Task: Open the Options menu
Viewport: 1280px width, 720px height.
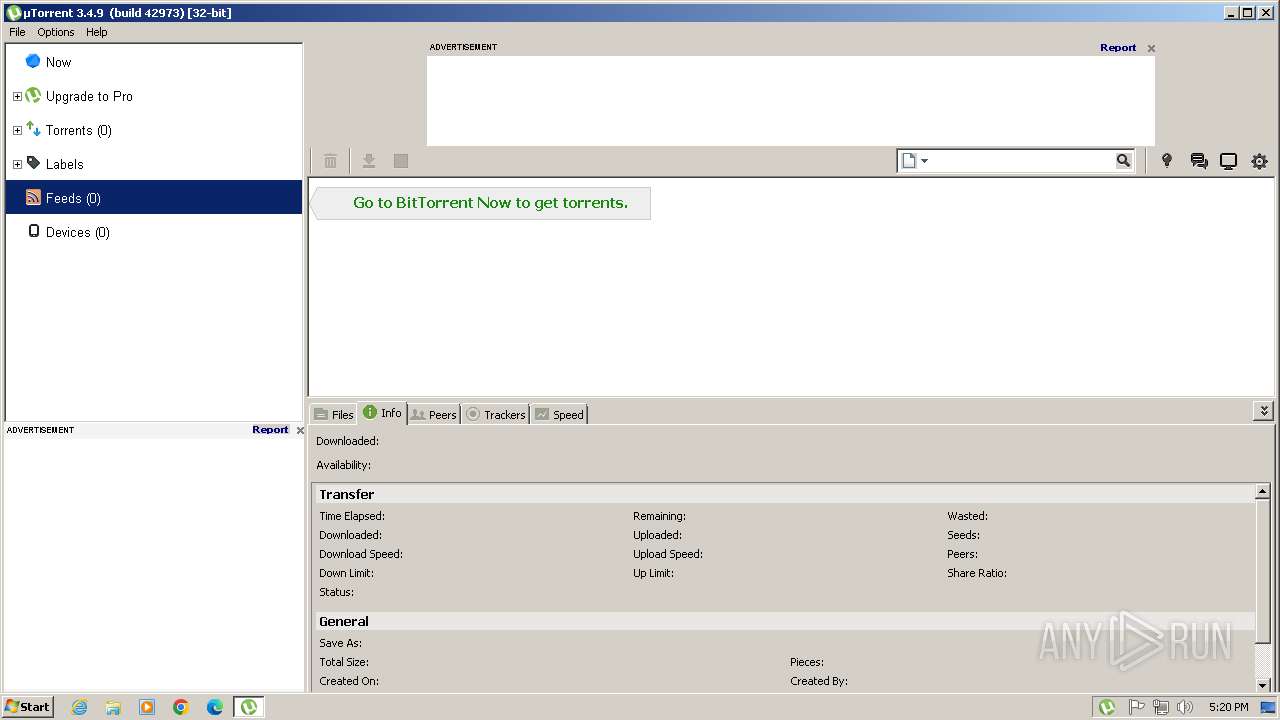Action: click(56, 32)
